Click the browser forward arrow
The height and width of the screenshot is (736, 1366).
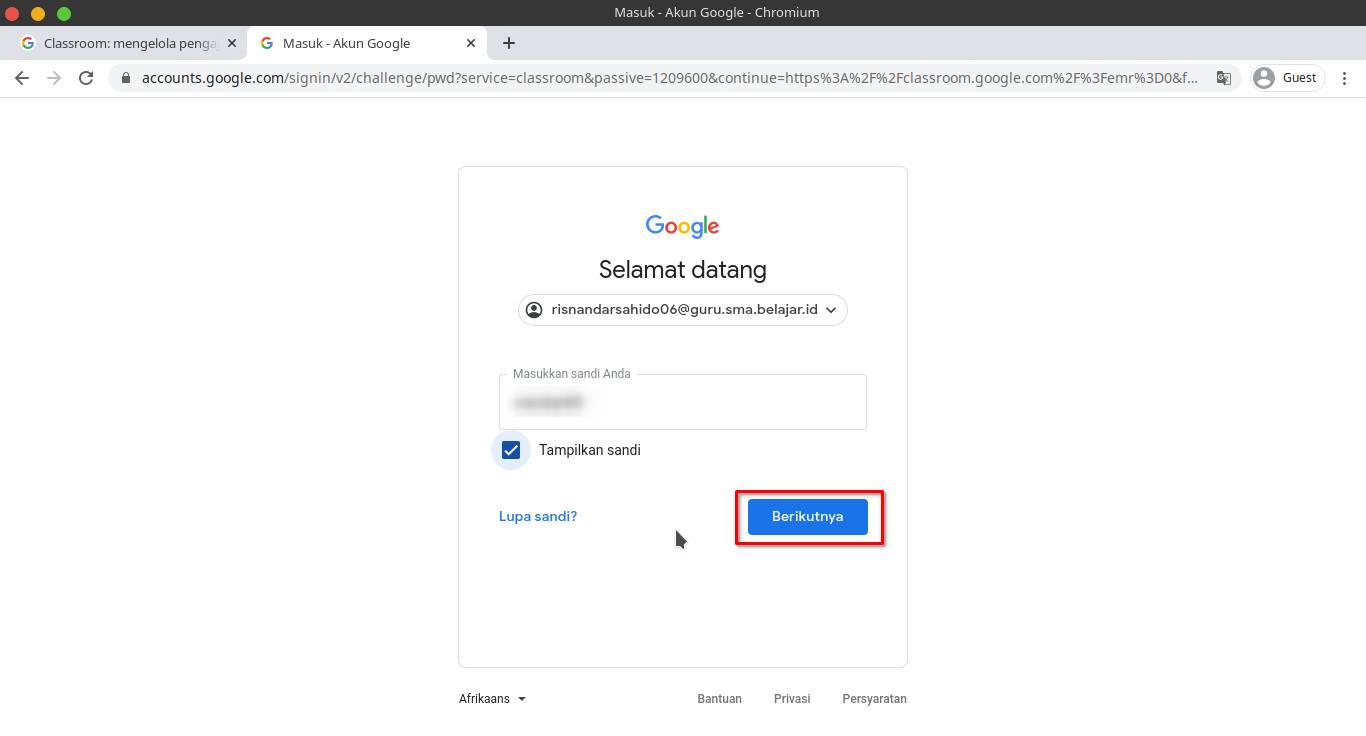click(54, 78)
